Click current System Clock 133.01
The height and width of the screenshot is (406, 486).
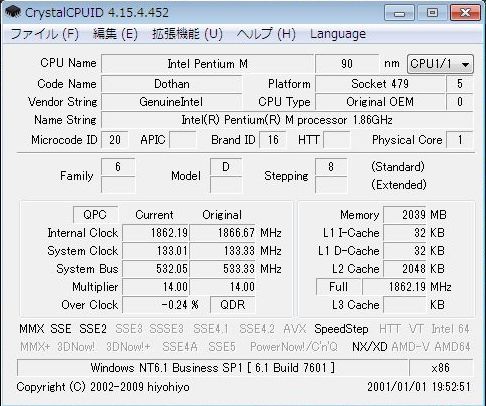156,251
